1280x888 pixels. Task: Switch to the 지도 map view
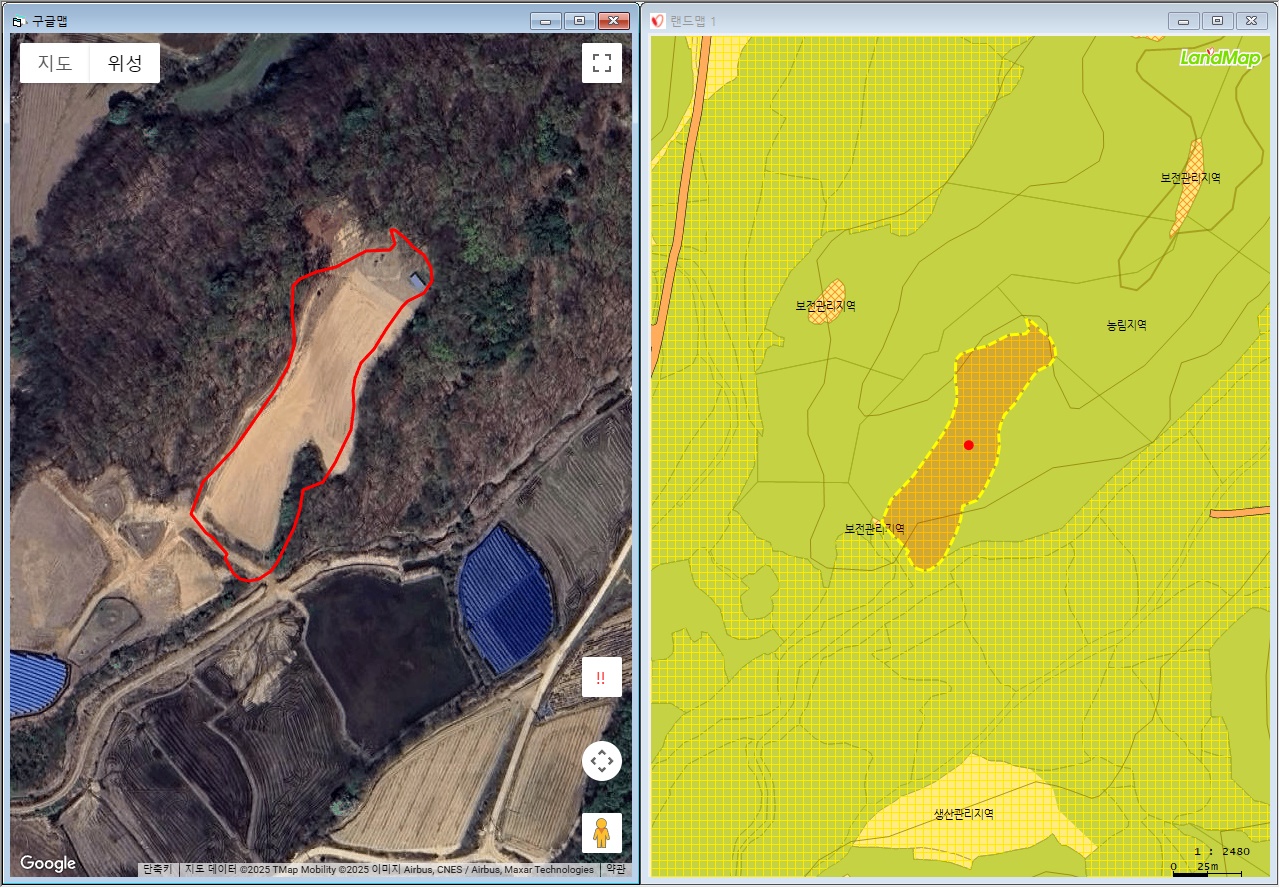55,63
